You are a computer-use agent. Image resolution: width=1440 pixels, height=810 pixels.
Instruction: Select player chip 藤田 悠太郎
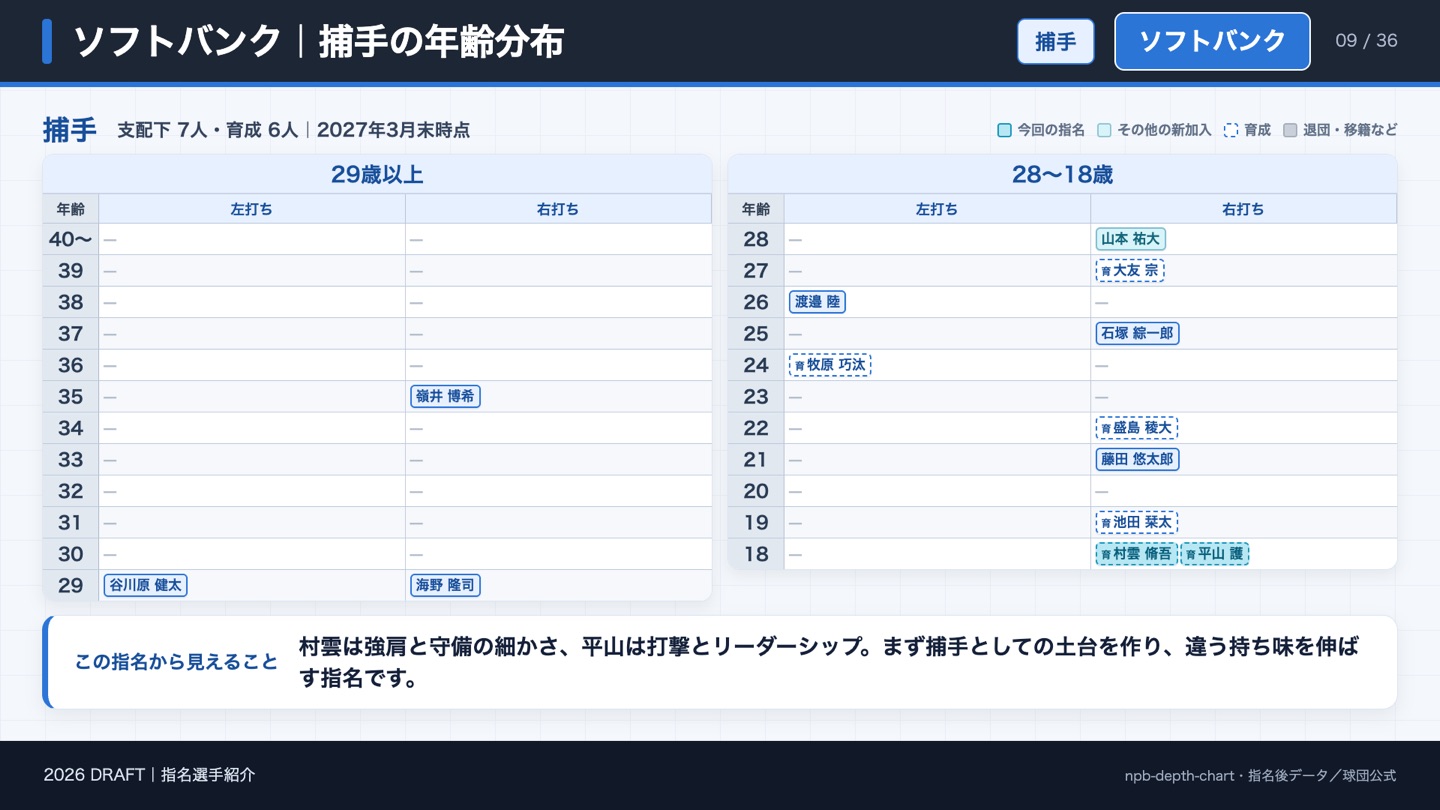(1137, 459)
